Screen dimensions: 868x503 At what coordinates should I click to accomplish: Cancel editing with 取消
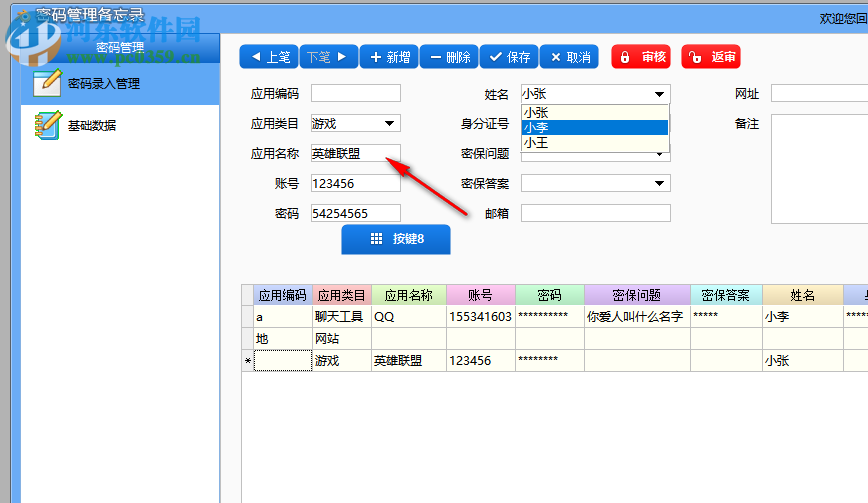click(569, 57)
